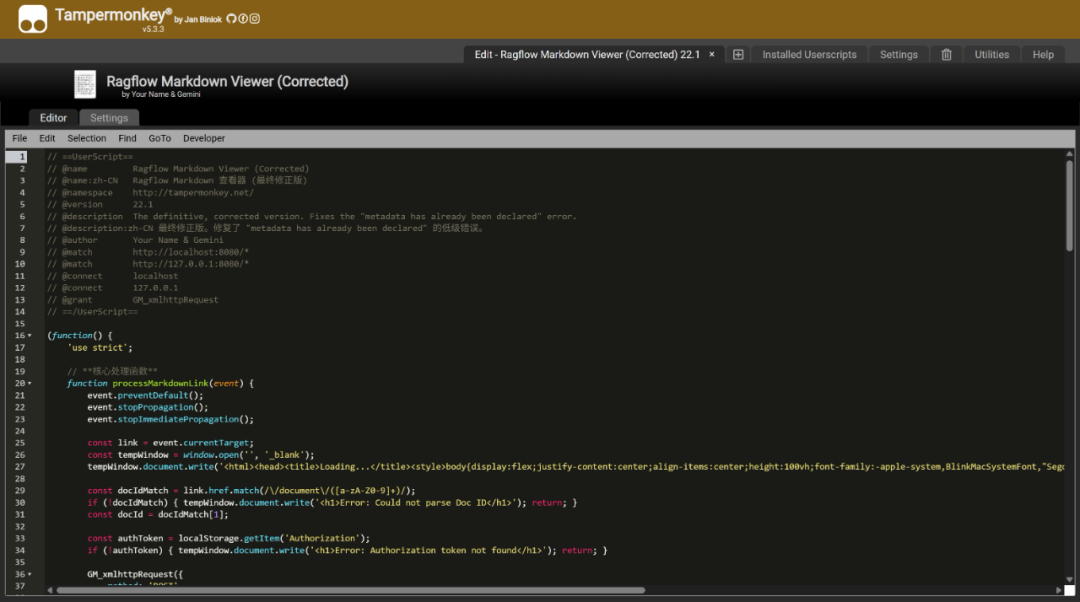Image resolution: width=1080 pixels, height=602 pixels.
Task: Collapse processMarkdownLink fold at line 20
Action: tap(29, 383)
